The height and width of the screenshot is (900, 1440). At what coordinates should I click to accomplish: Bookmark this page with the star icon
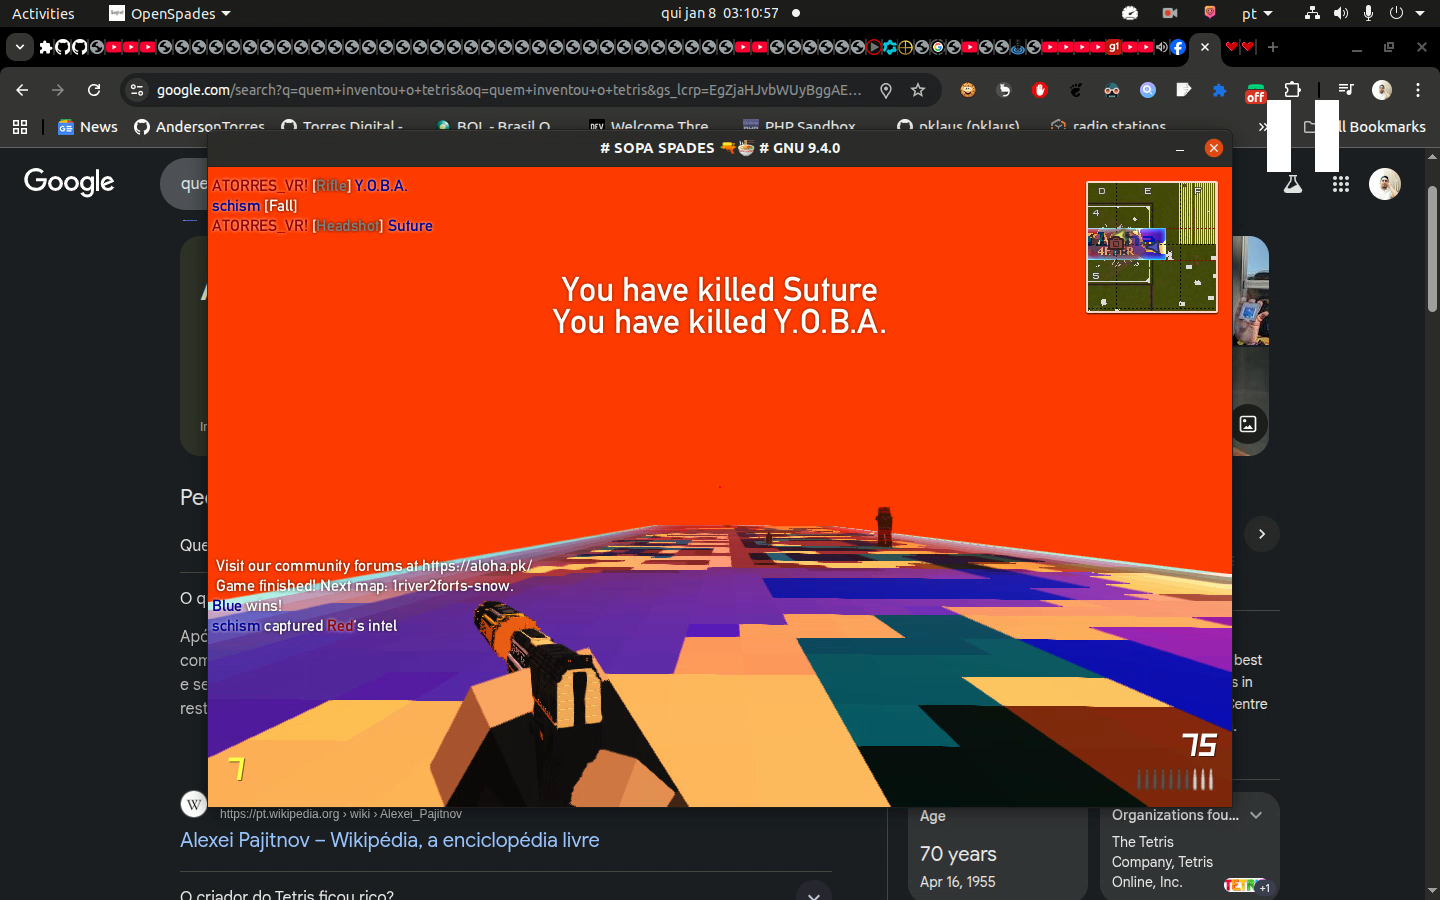click(918, 90)
